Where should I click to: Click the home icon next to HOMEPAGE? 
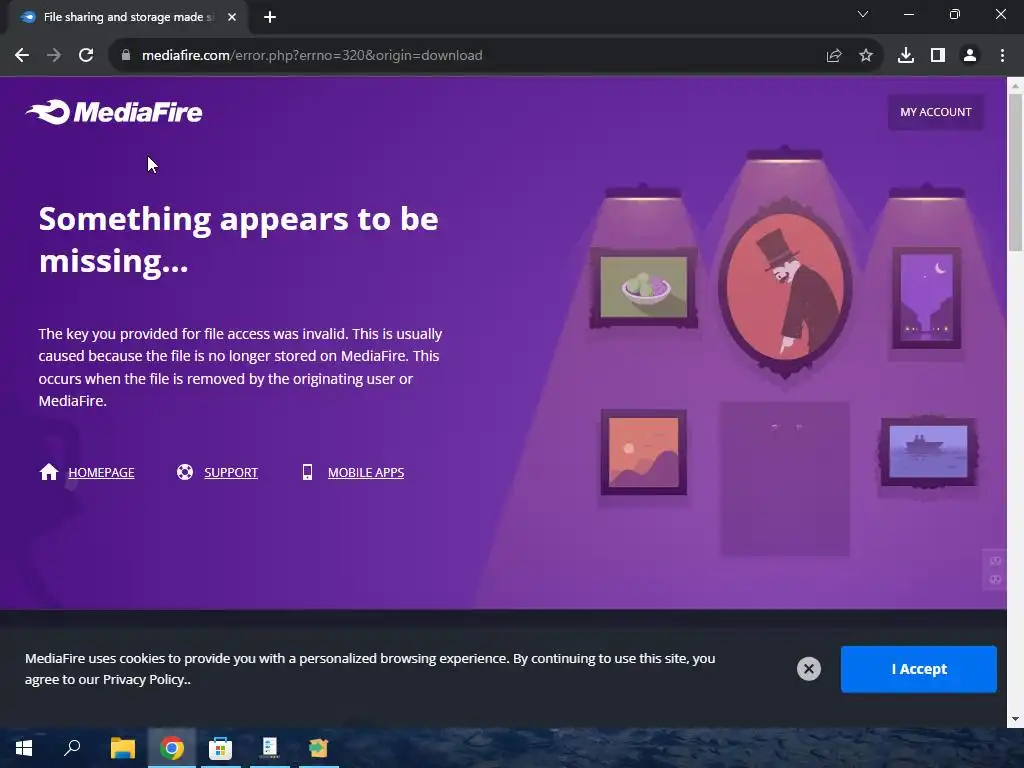tap(49, 472)
